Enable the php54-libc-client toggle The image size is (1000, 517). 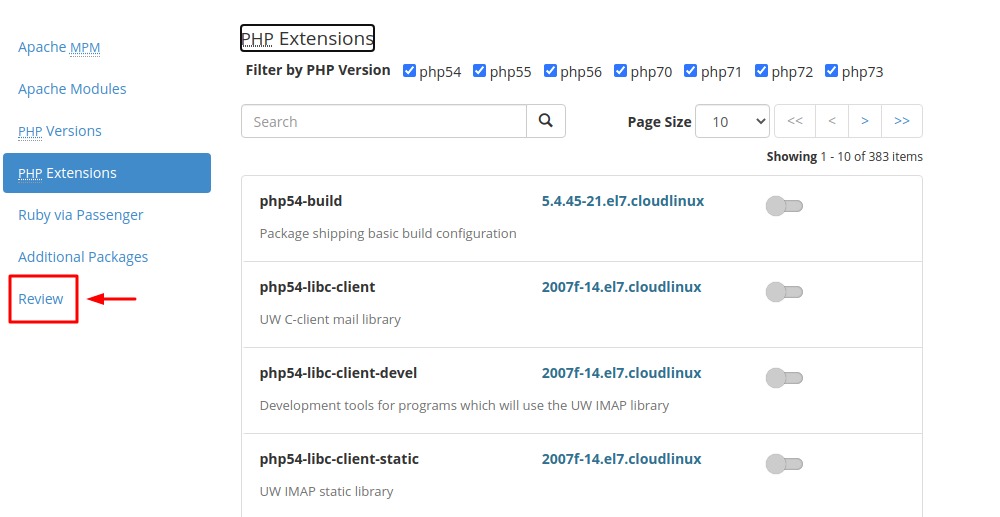(x=784, y=292)
